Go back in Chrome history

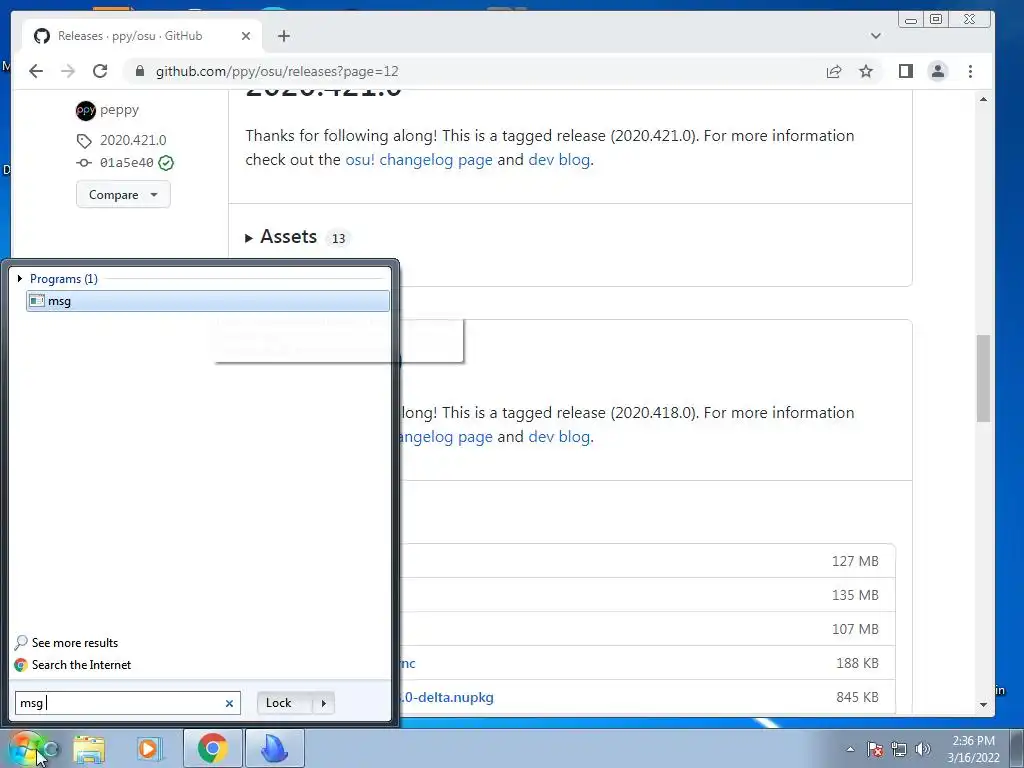click(36, 71)
